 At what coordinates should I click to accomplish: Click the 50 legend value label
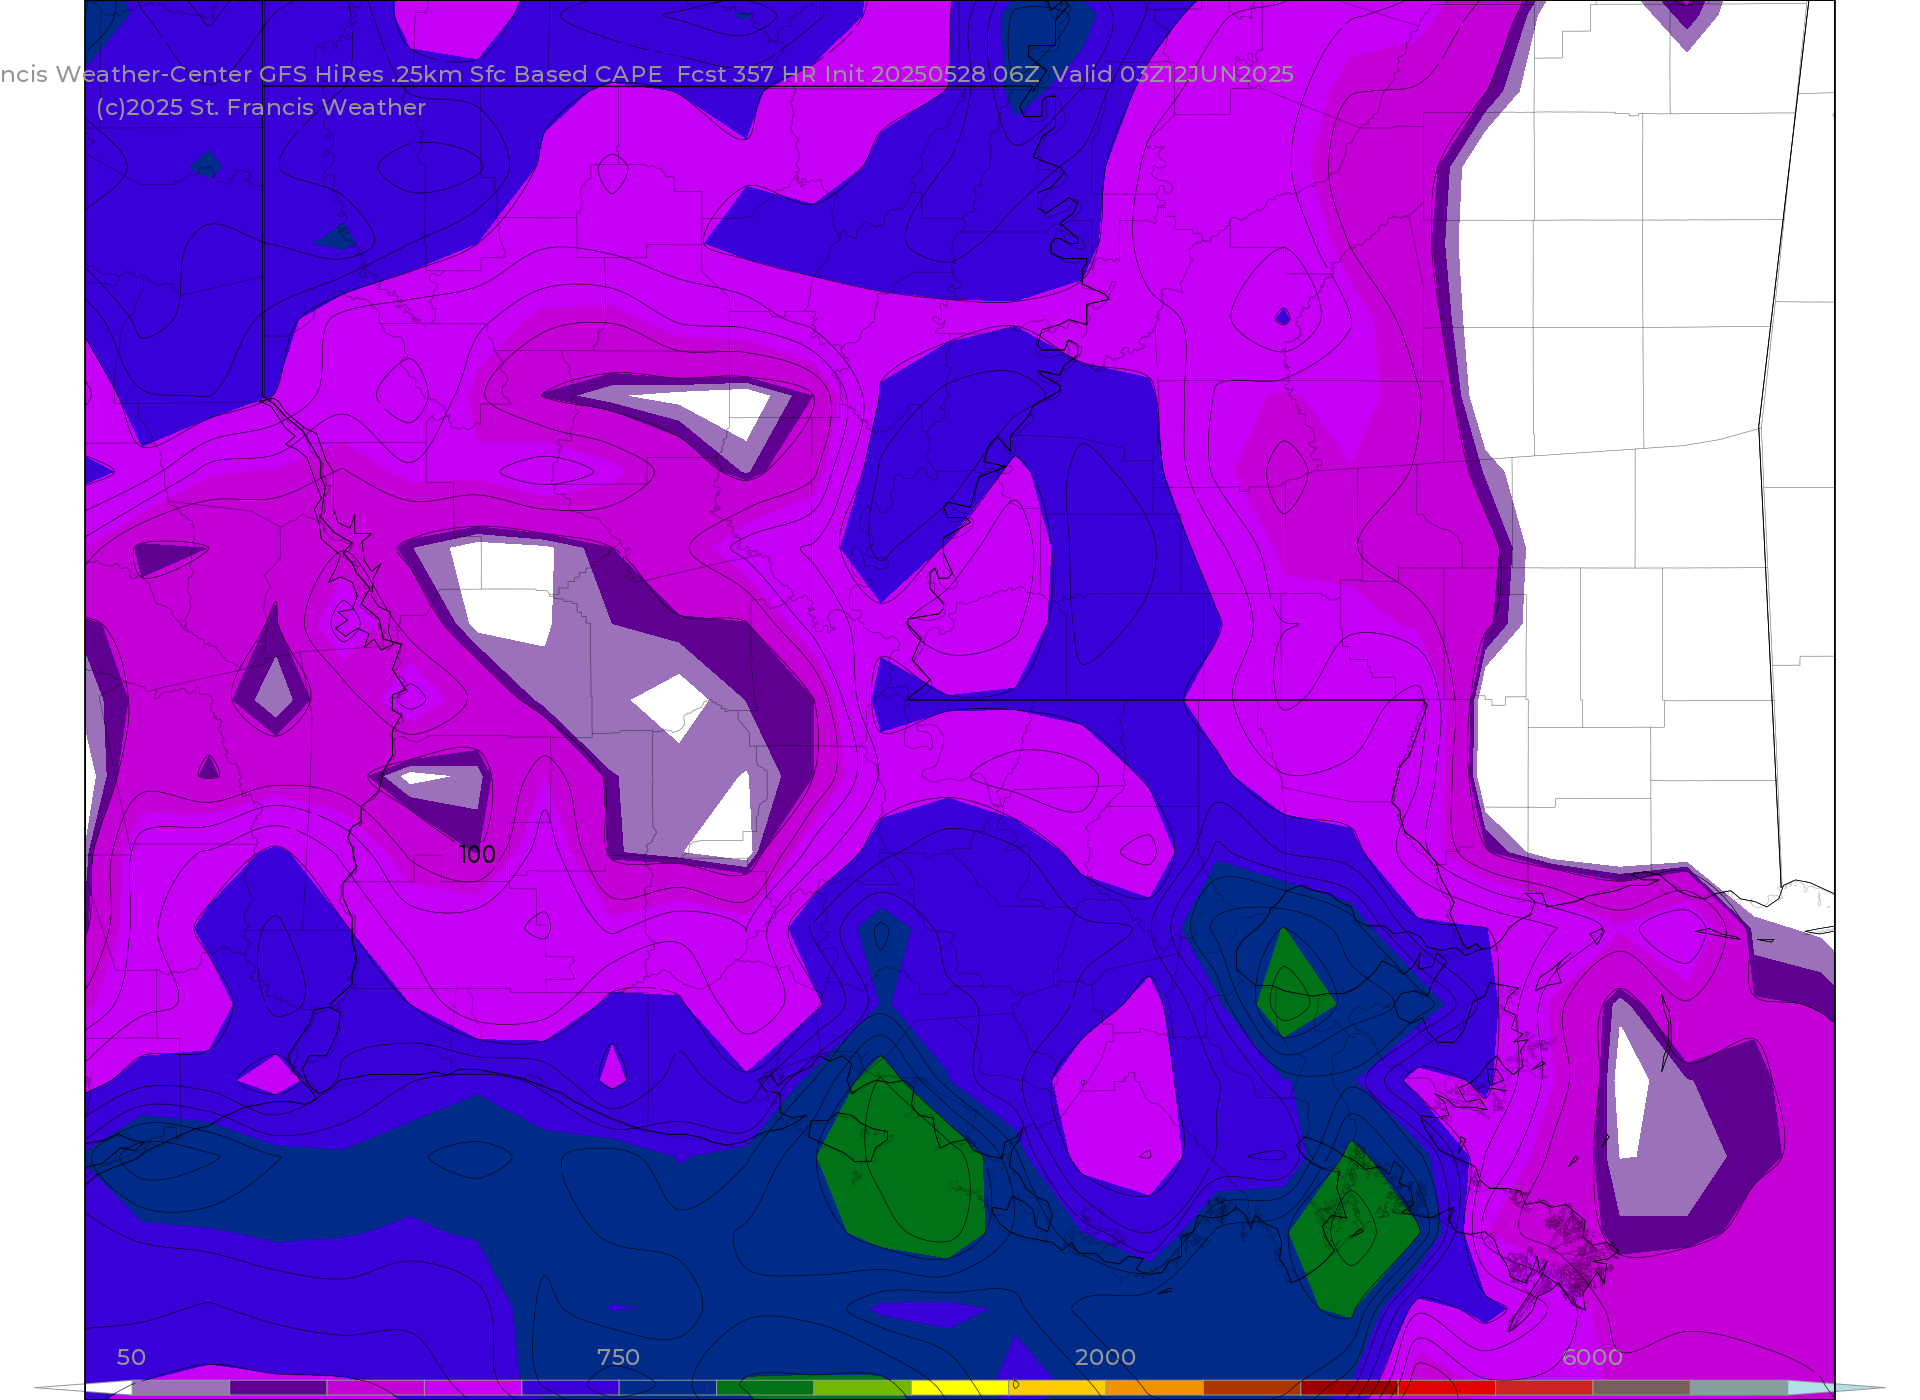pyautogui.click(x=131, y=1357)
